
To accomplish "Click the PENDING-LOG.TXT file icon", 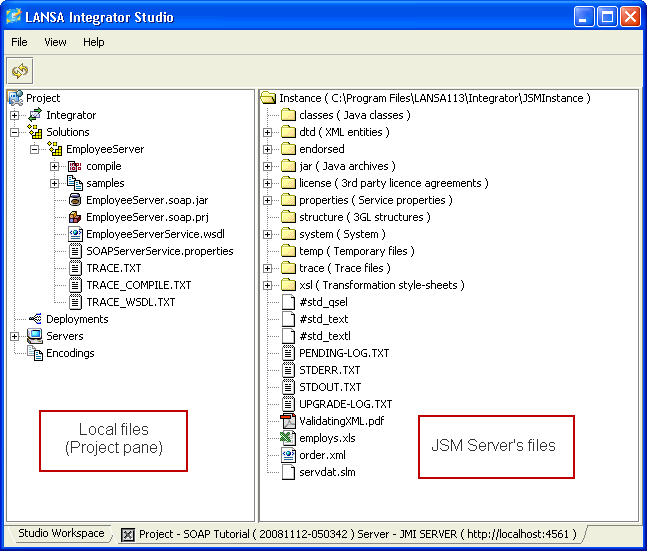I will pyautogui.click(x=288, y=353).
